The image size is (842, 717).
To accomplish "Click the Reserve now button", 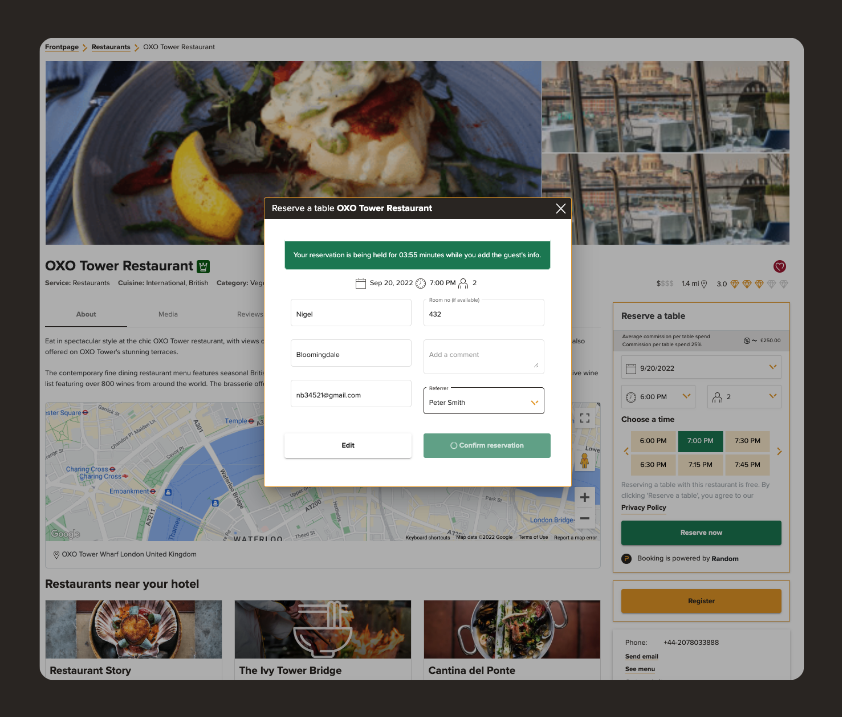I will [x=701, y=533].
